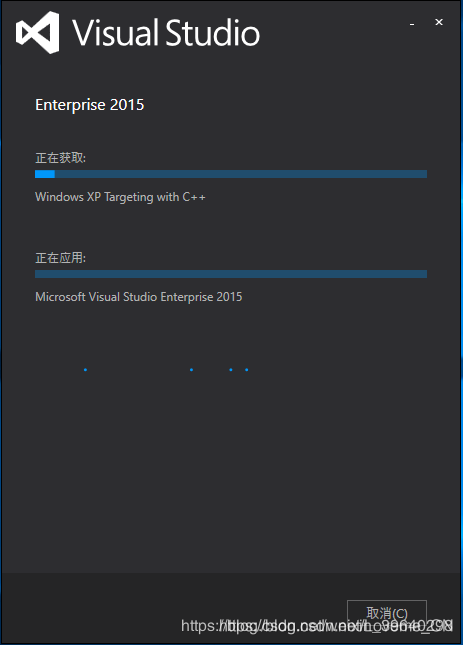This screenshot has height=645, width=463.
Task: Click the 正在应用 label
Action: (x=60, y=258)
